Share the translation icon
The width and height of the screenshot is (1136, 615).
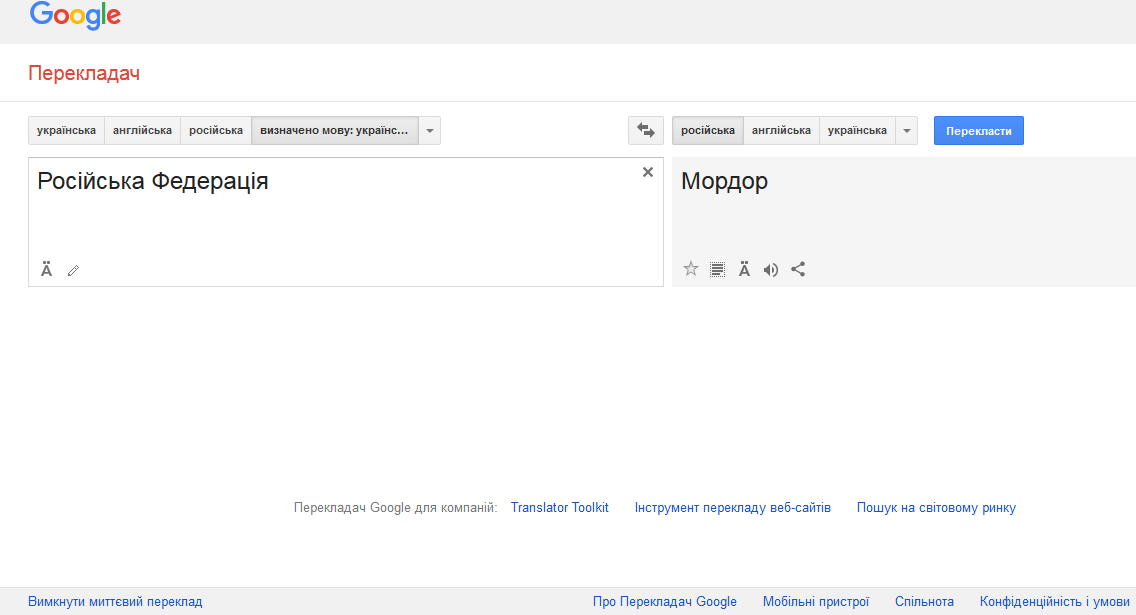[x=798, y=269]
